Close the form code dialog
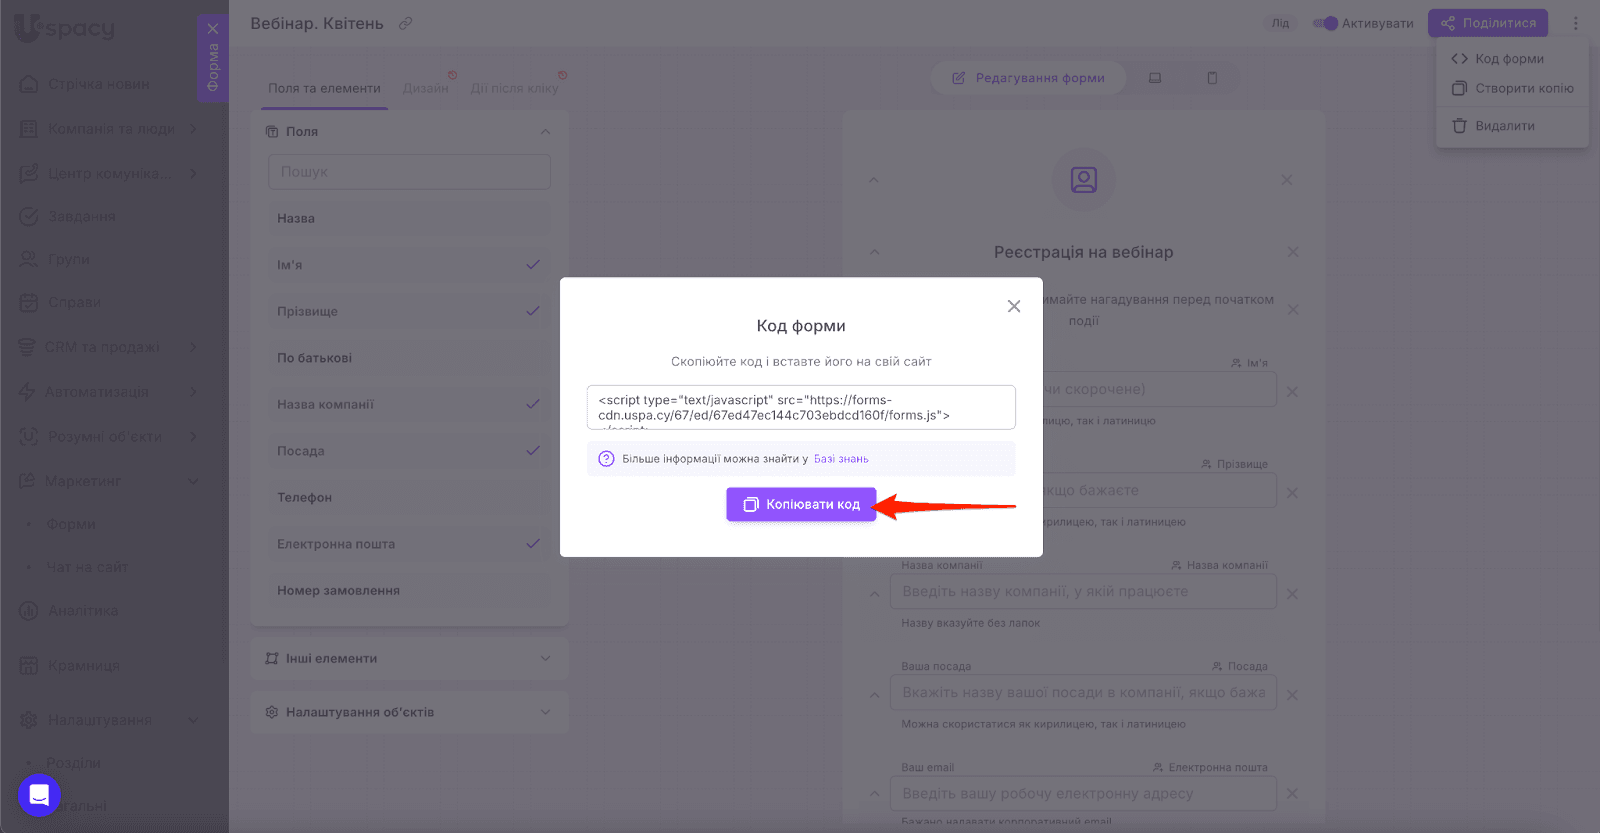The image size is (1600, 833). [1013, 306]
